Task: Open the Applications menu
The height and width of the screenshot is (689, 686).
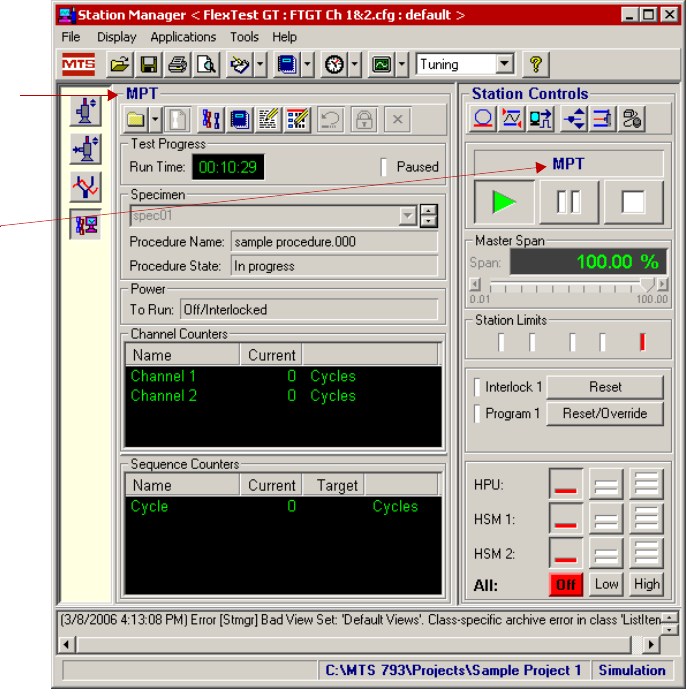Action: coord(183,37)
